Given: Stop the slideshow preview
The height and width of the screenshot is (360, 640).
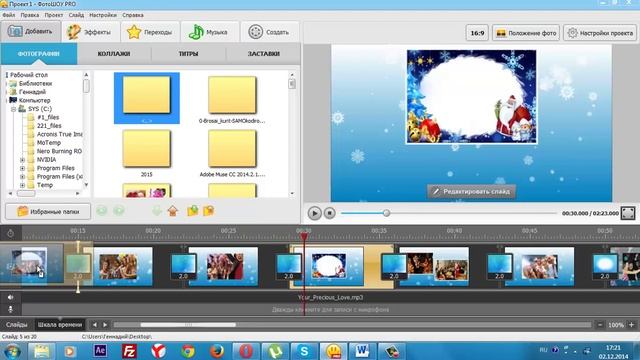Looking at the screenshot, I should pos(330,213).
